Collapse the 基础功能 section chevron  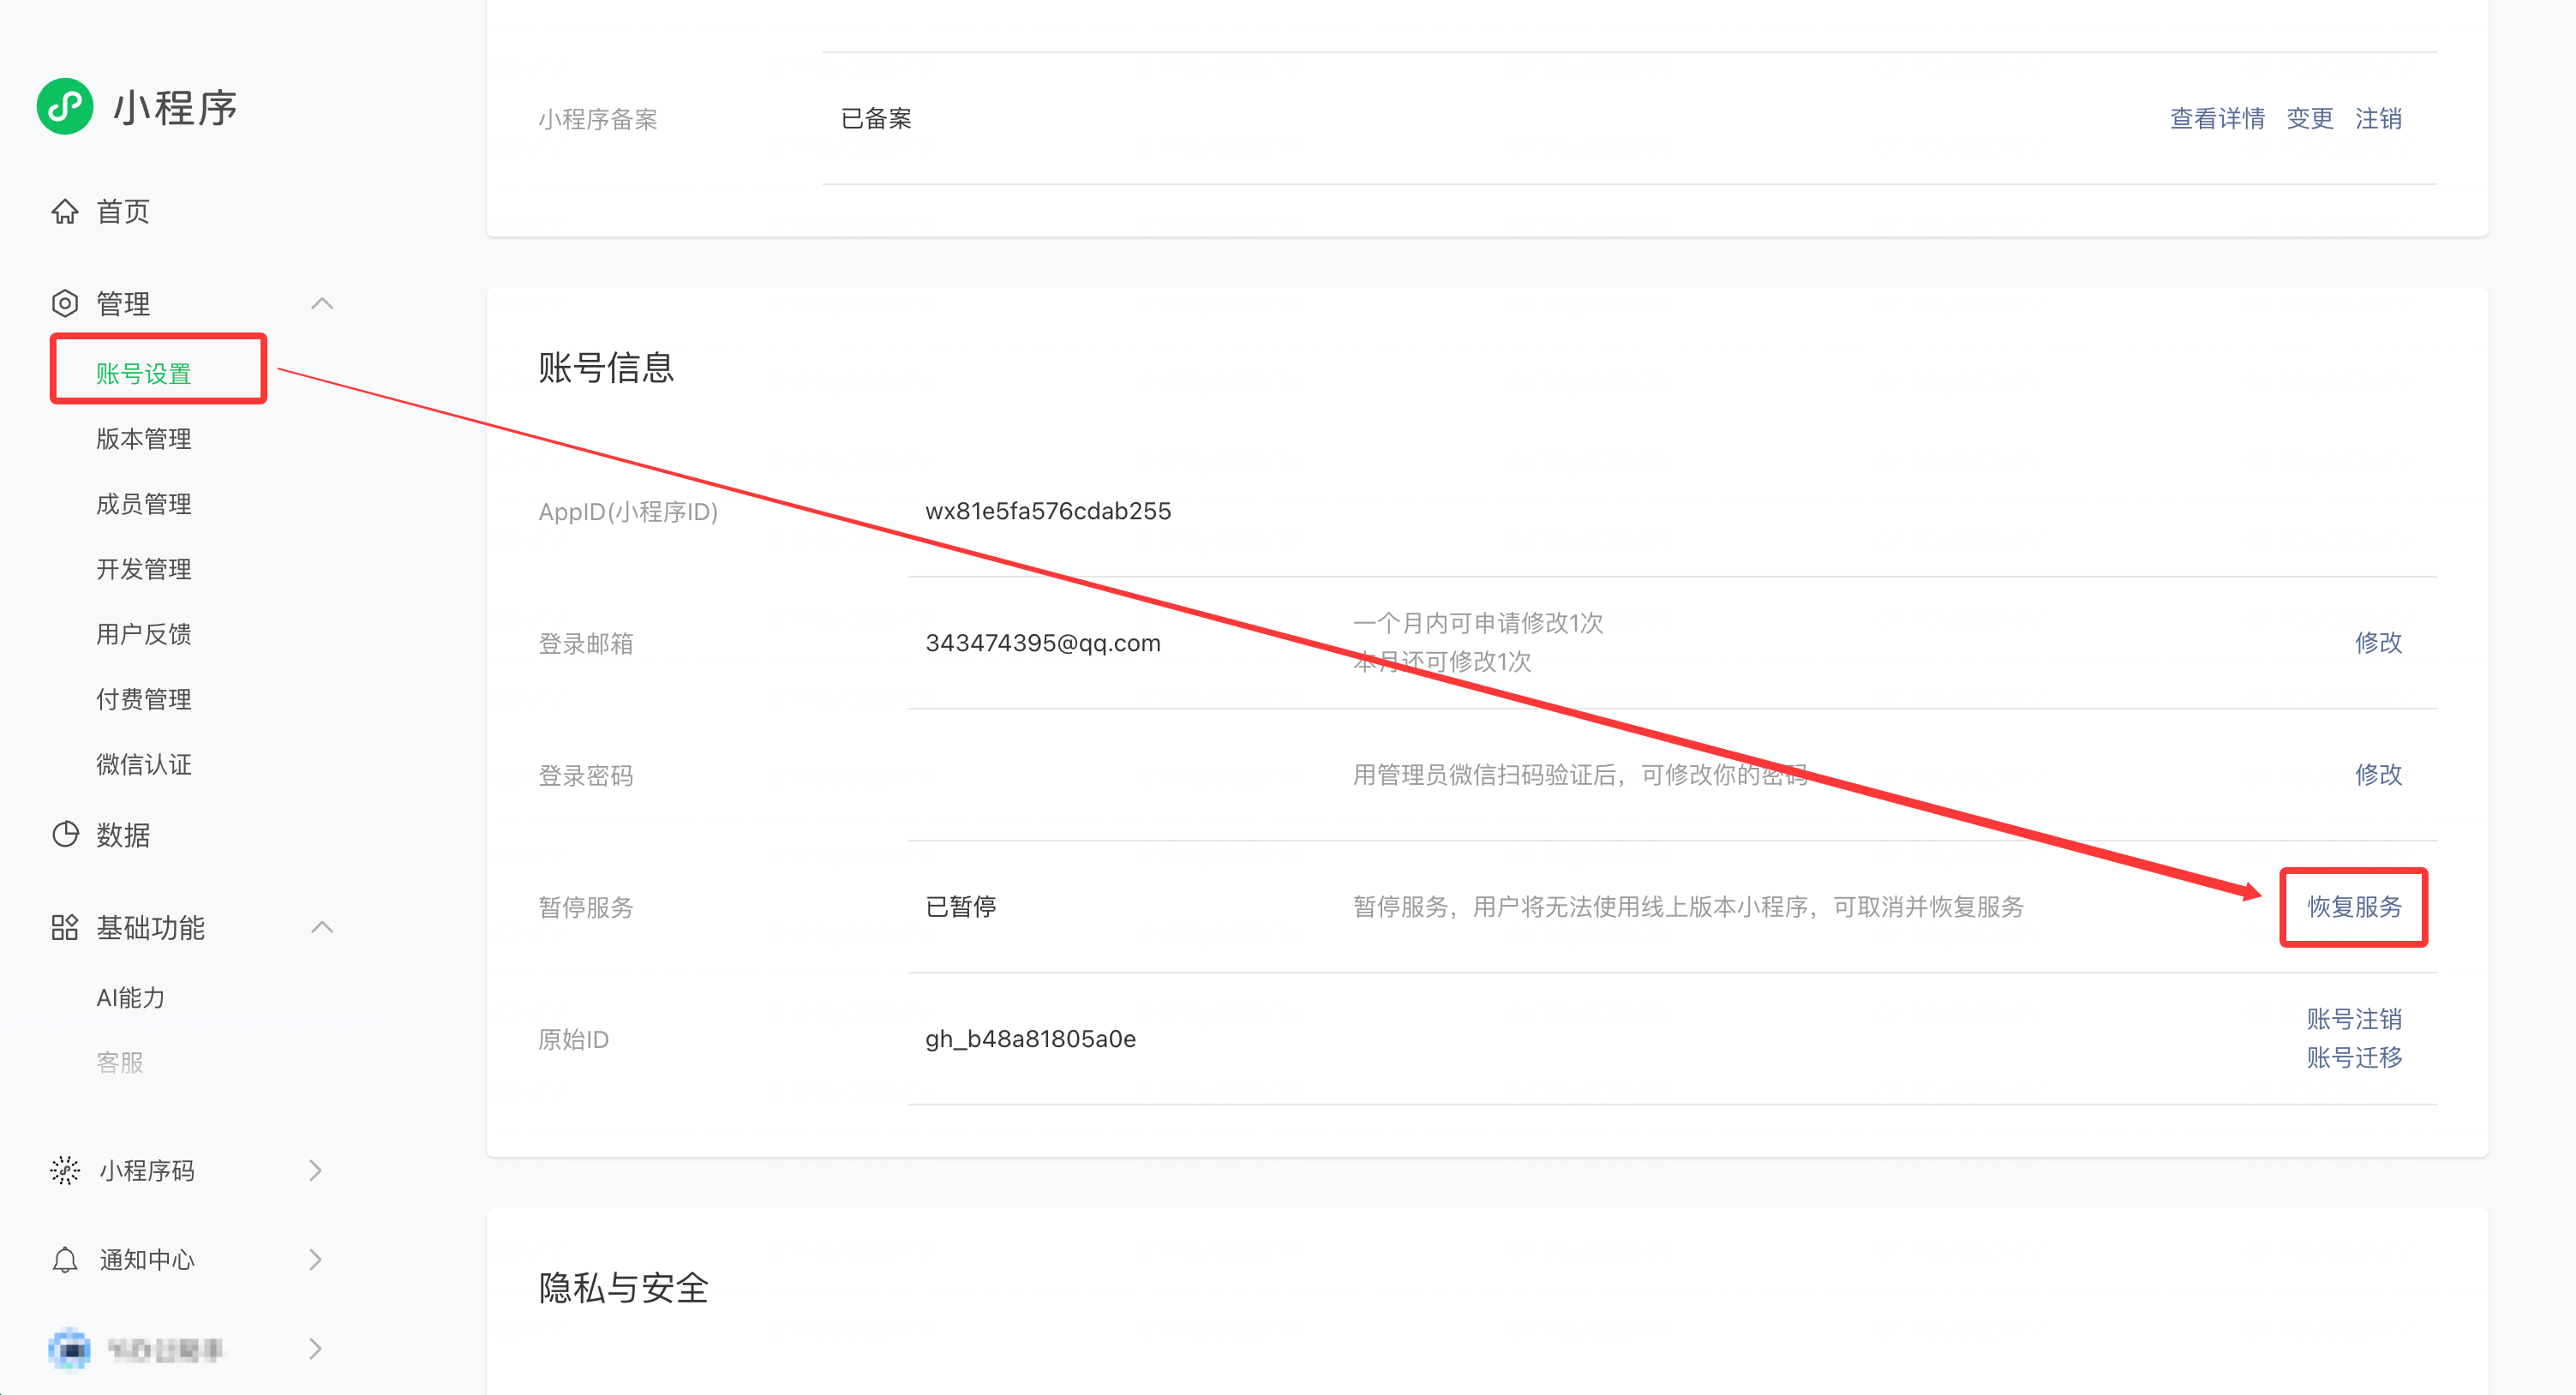coord(322,927)
